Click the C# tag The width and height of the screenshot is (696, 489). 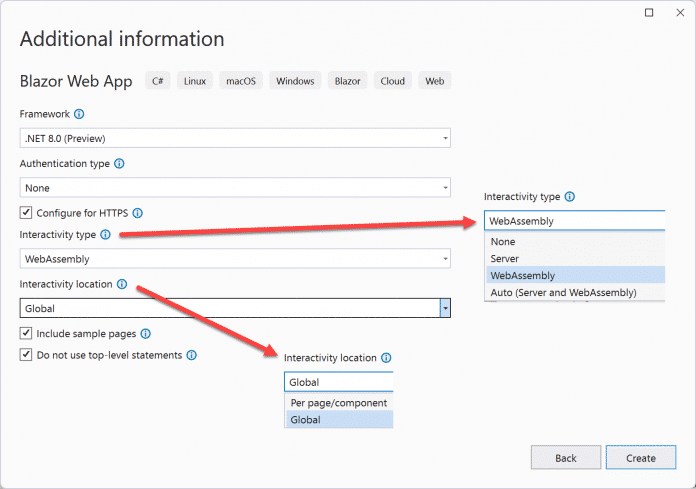(x=158, y=81)
